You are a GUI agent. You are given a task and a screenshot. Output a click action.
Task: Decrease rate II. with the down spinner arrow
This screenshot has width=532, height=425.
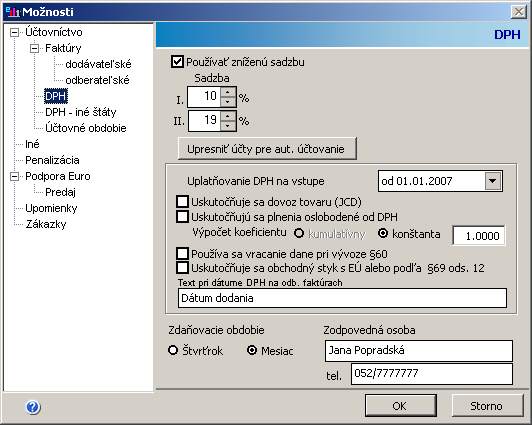227,125
